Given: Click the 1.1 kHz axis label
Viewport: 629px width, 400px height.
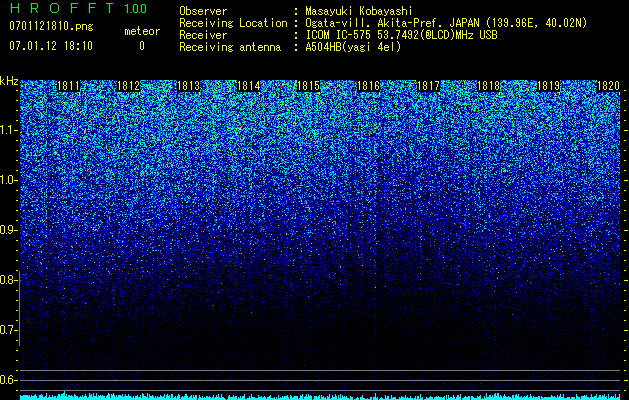Looking at the screenshot, I should click(8, 130).
